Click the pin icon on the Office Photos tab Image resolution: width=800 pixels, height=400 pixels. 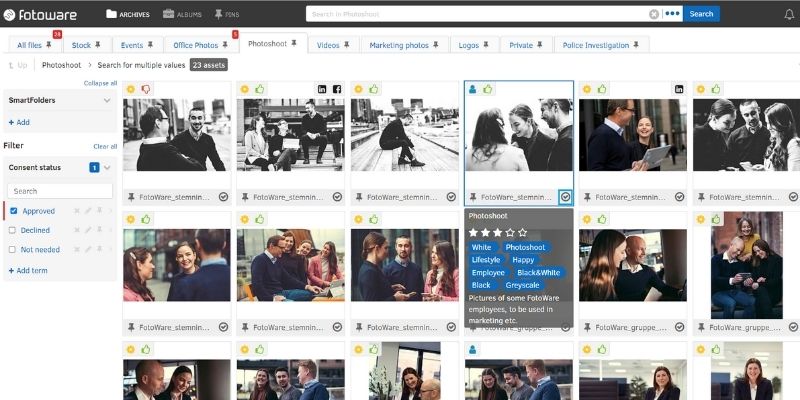click(225, 45)
